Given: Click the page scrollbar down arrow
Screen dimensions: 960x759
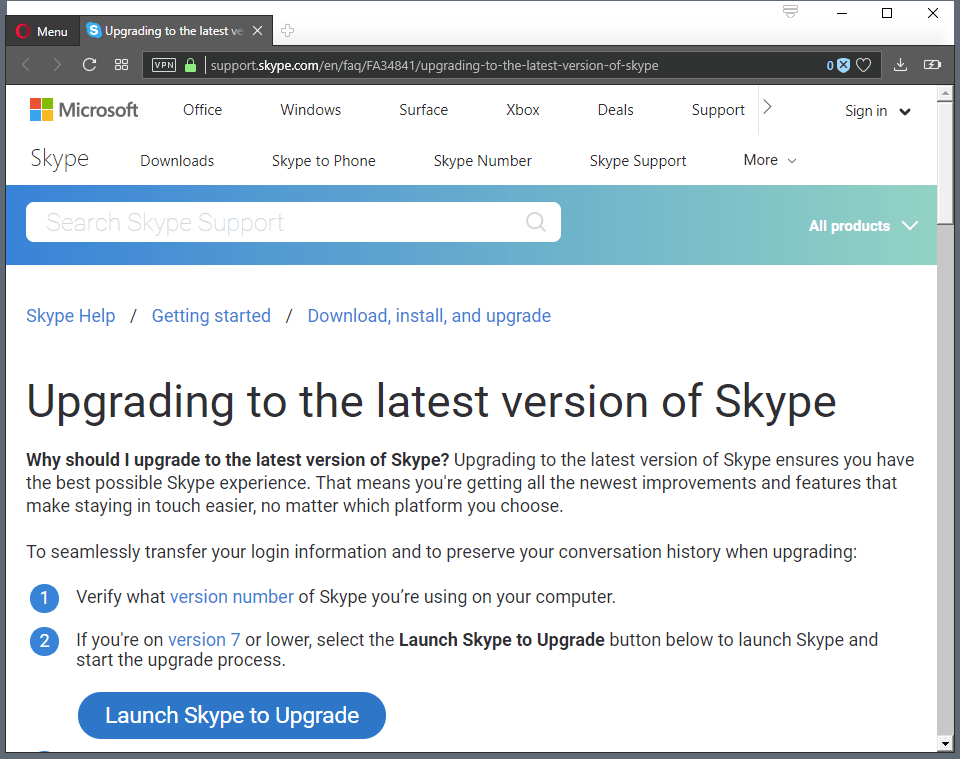Looking at the screenshot, I should tap(945, 743).
